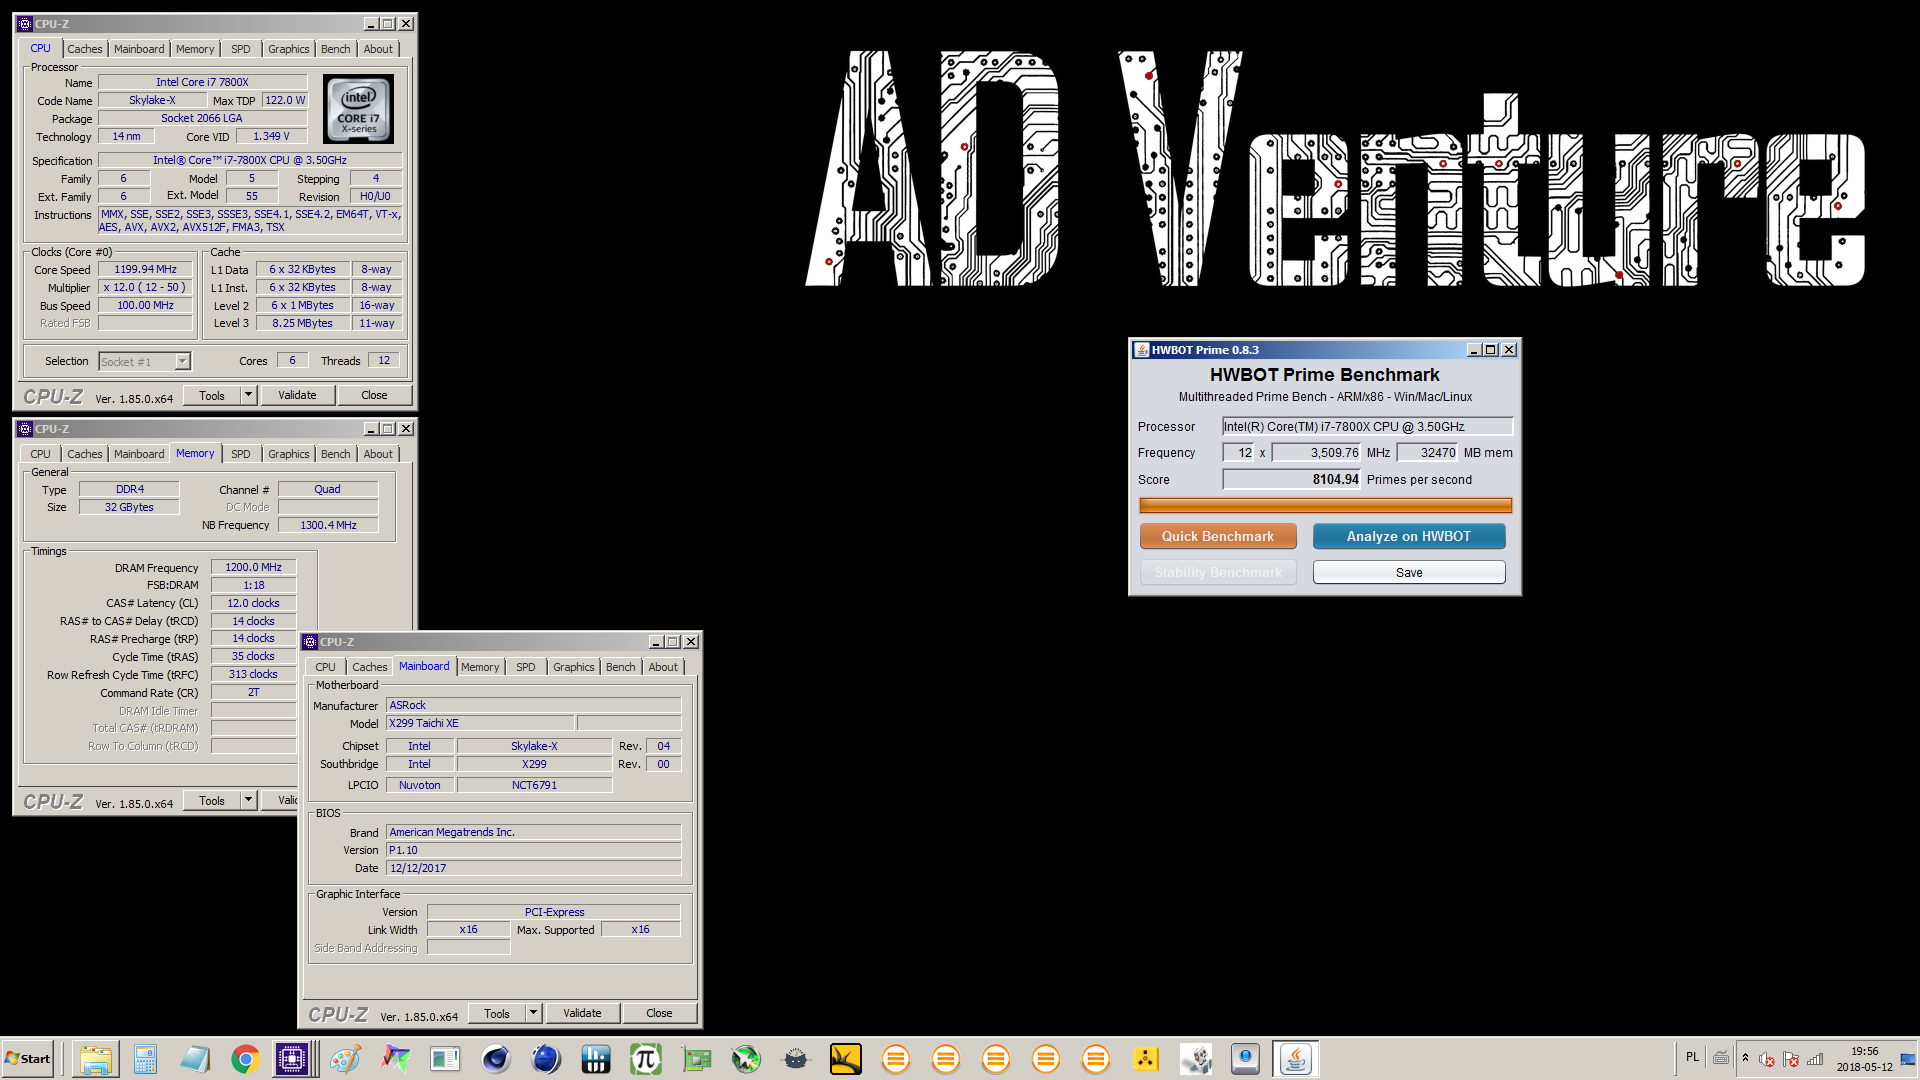Click the Save button in HWBOT Prime
1920x1080 pixels.
click(1408, 572)
